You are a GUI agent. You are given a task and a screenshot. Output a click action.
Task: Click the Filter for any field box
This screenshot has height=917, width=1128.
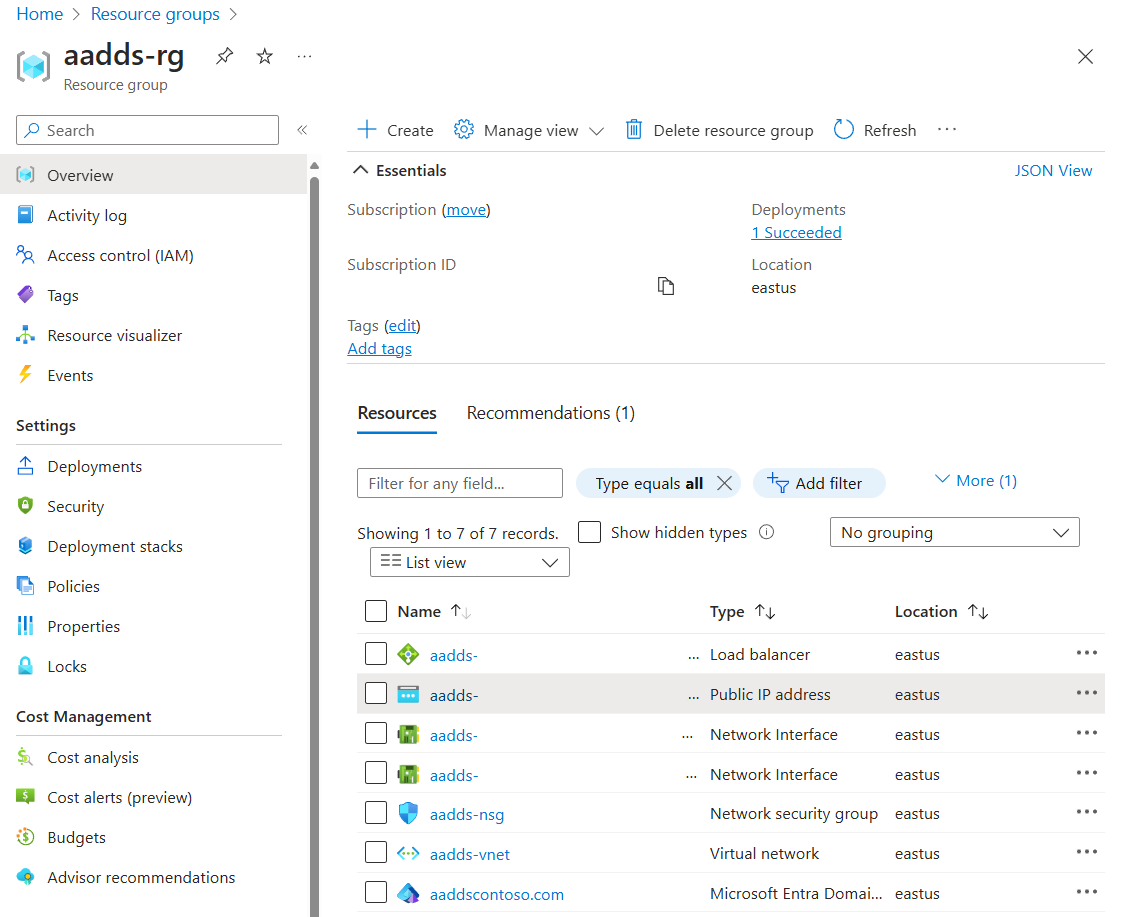pyautogui.click(x=459, y=483)
